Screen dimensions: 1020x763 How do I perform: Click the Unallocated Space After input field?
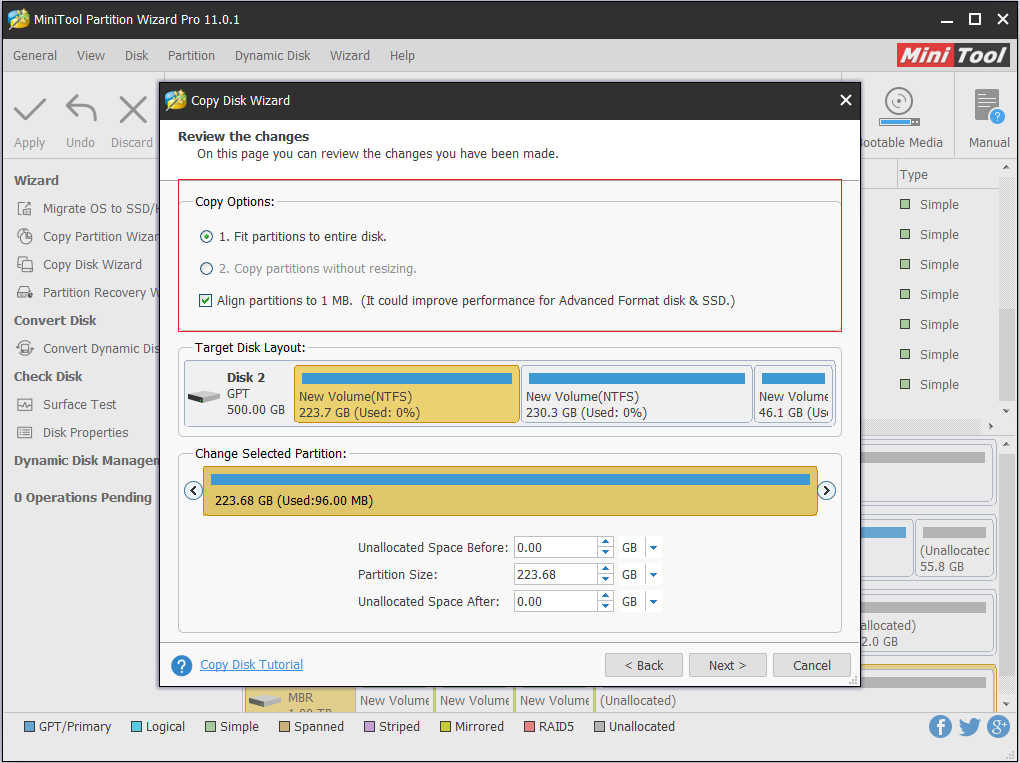[556, 602]
